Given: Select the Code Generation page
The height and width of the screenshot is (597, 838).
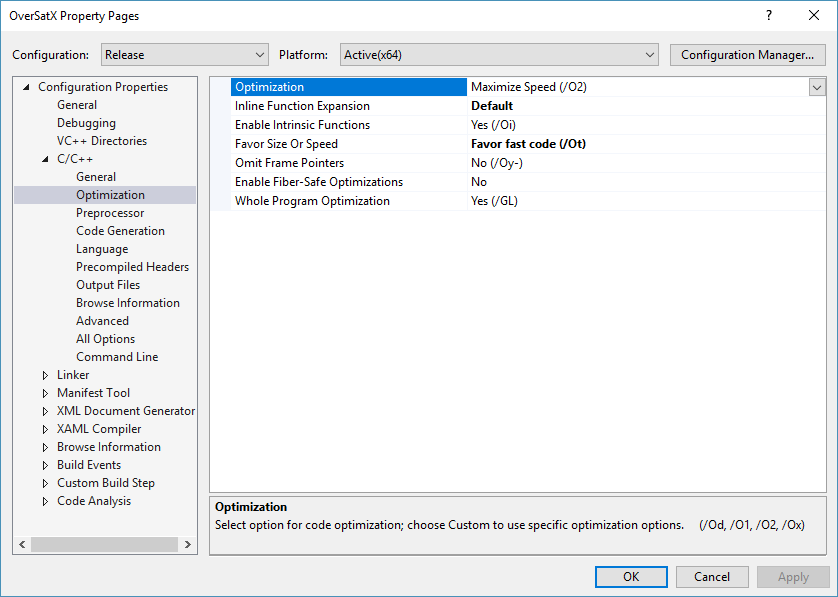Looking at the screenshot, I should (x=120, y=230).
